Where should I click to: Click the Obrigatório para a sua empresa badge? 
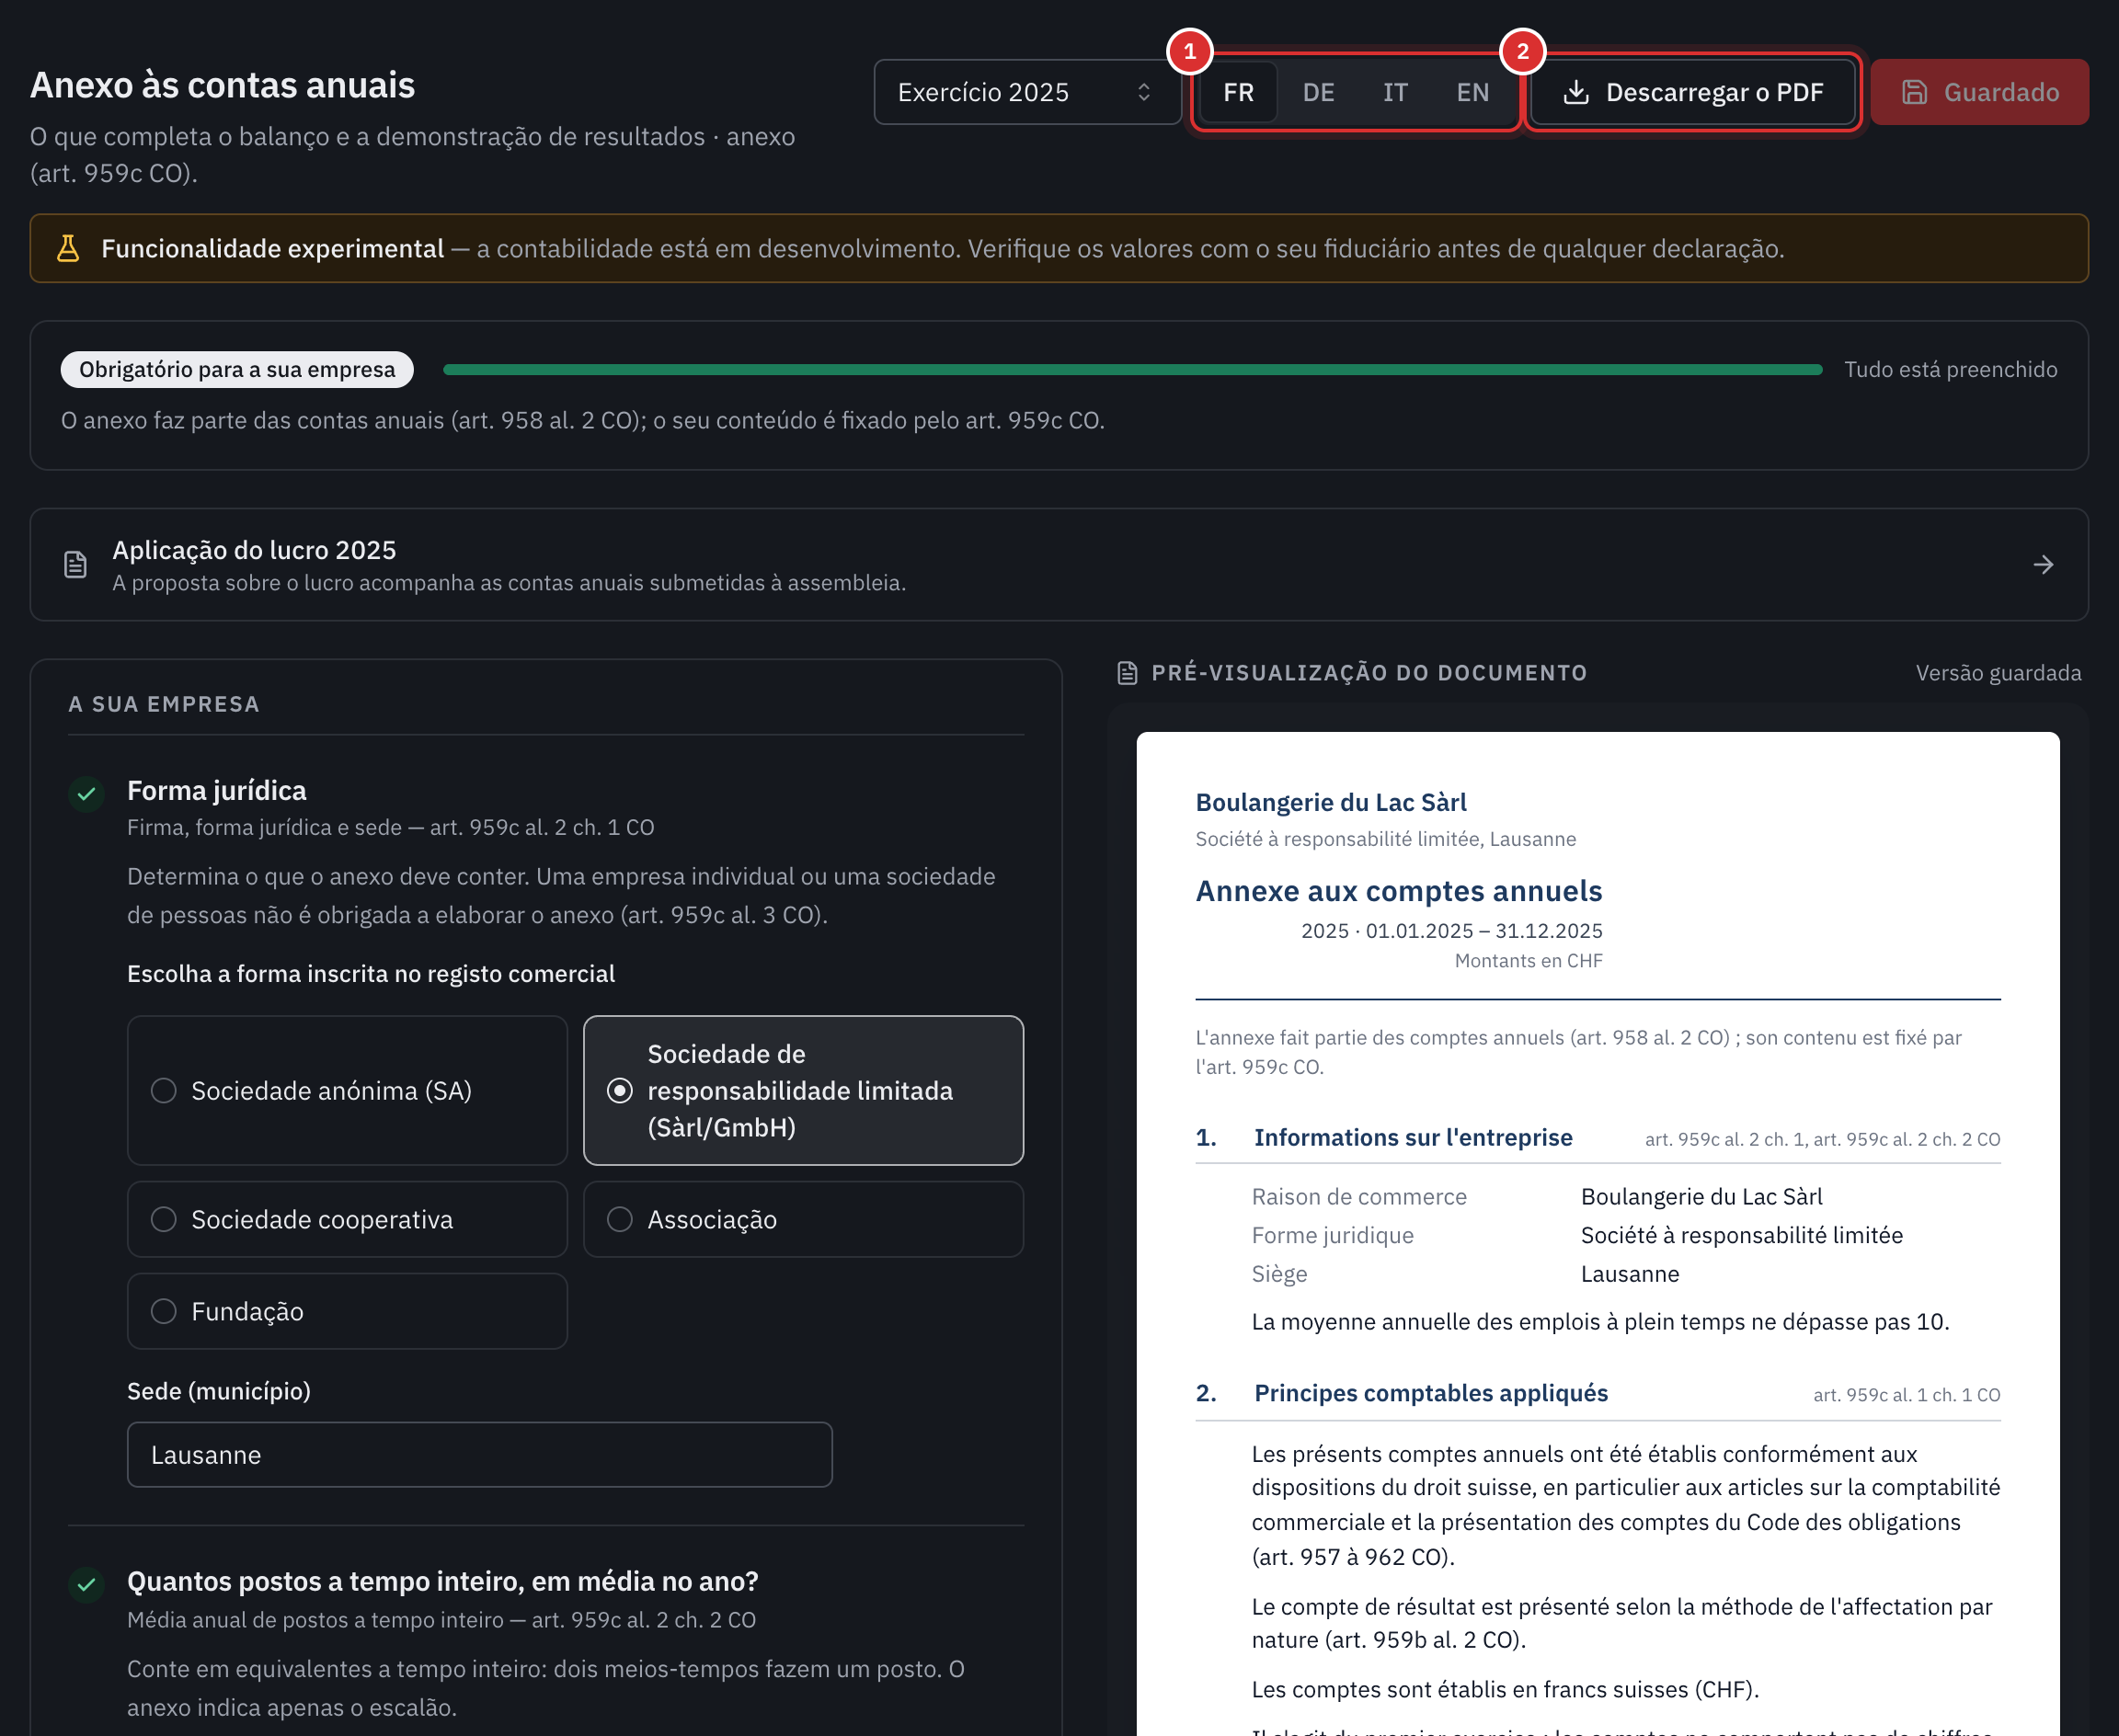pos(237,369)
